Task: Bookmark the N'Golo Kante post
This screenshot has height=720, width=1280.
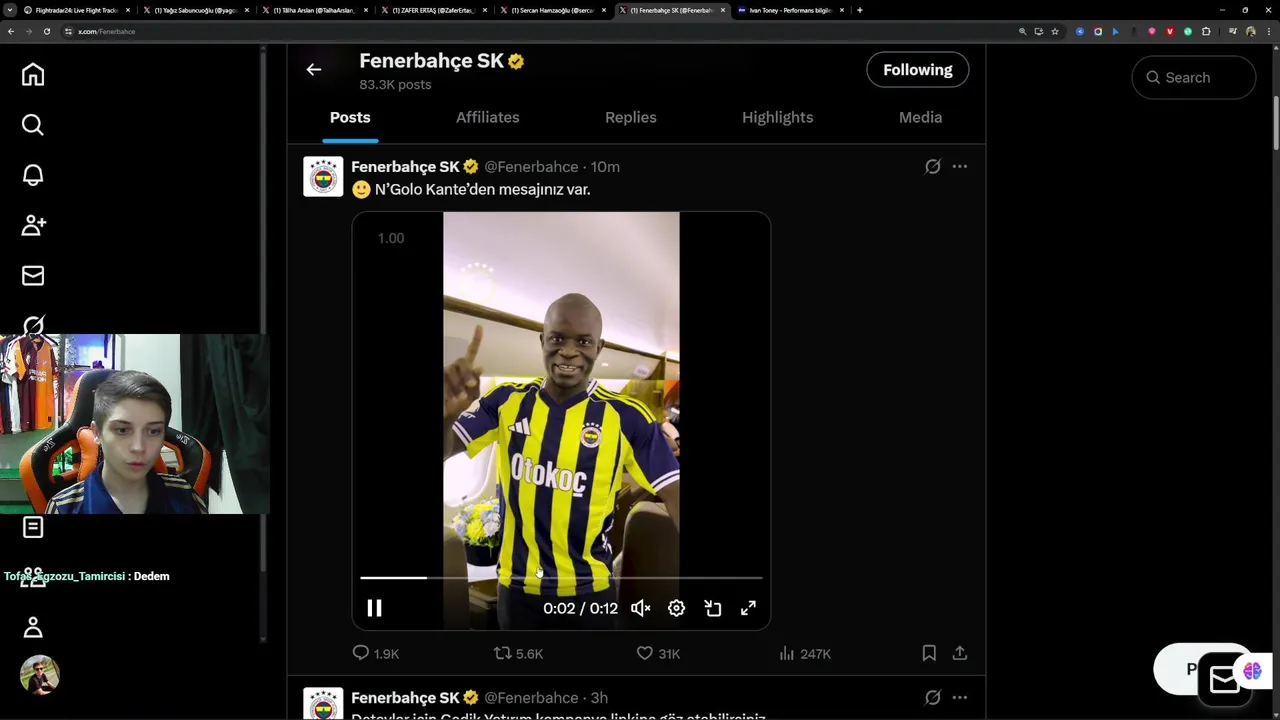Action: [x=929, y=653]
